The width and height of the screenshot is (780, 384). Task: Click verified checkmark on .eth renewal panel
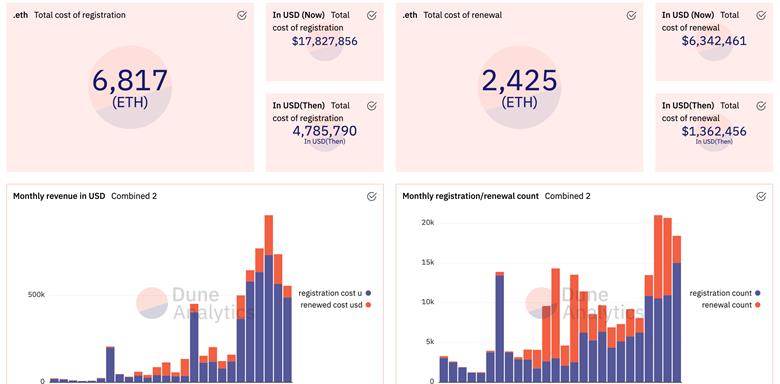tap(631, 15)
